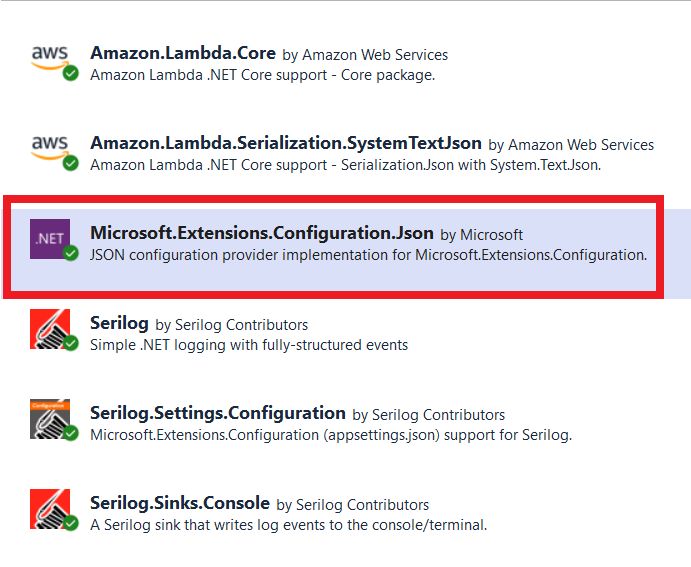Click the Serilog.Sinks.Console package icon
The height and width of the screenshot is (567, 691).
[50, 508]
